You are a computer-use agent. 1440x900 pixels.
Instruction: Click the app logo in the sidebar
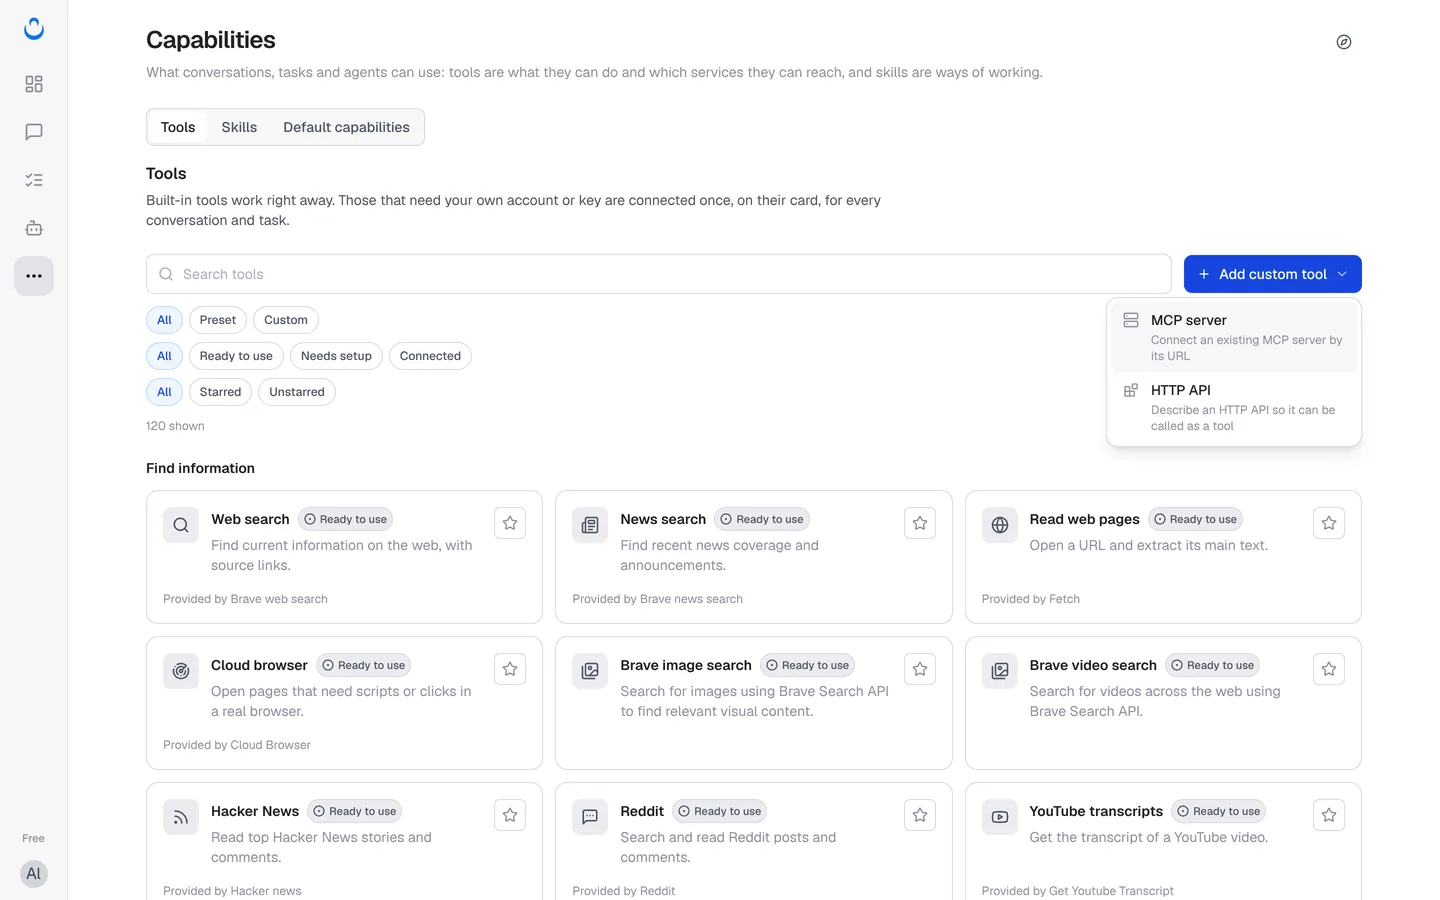click(34, 29)
